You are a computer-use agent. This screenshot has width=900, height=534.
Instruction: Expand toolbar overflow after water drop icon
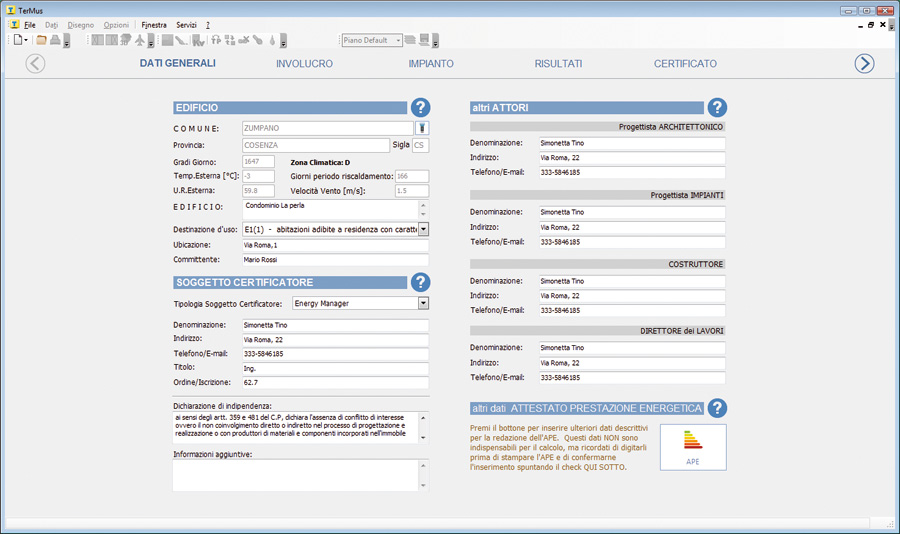point(284,41)
